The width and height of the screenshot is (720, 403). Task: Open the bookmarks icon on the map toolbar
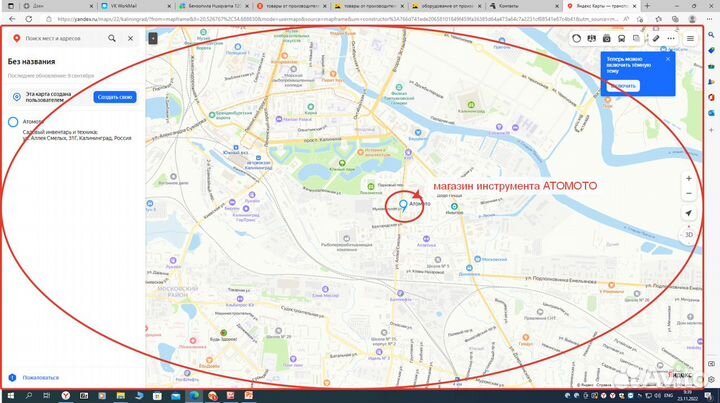pyautogui.click(x=636, y=39)
